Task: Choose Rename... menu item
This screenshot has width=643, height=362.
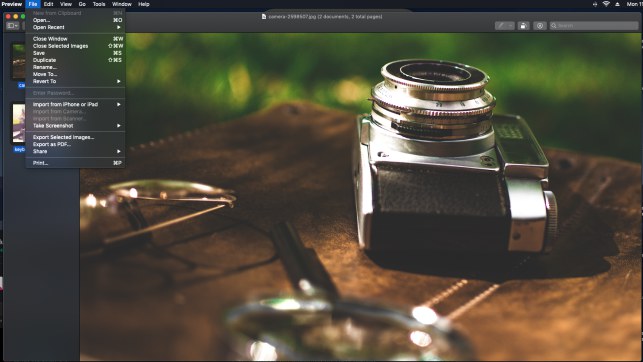Action: click(75, 67)
